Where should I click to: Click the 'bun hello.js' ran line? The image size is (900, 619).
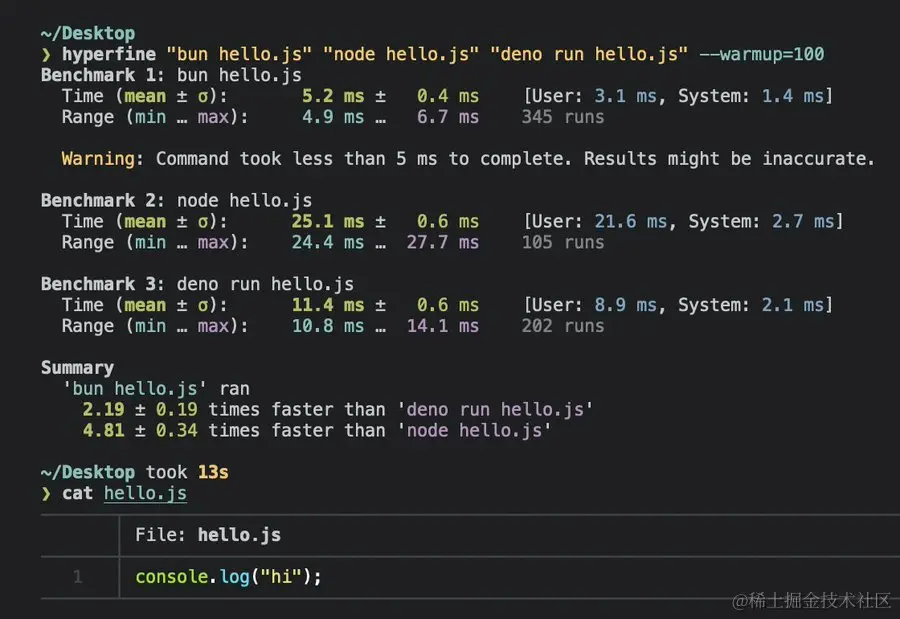(x=156, y=389)
